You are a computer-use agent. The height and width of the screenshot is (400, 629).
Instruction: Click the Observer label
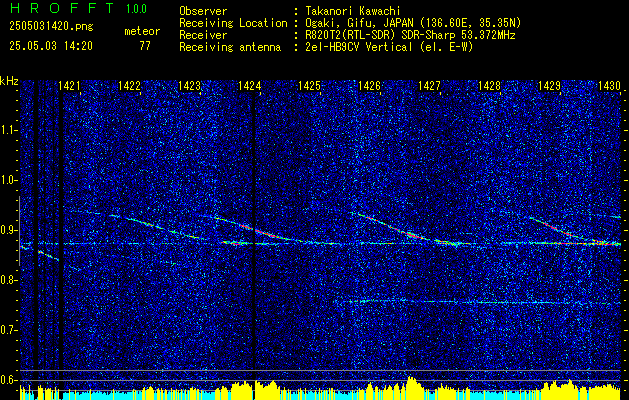click(x=203, y=11)
